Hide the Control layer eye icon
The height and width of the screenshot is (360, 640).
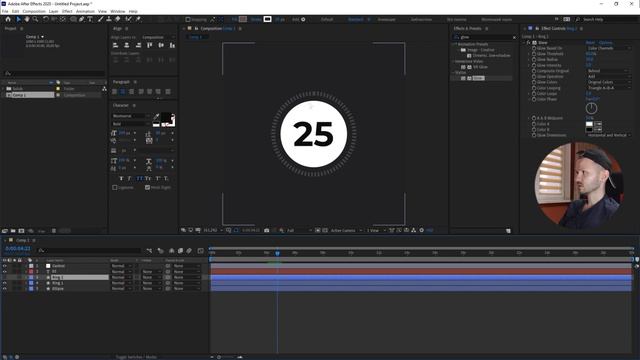tap(5, 266)
